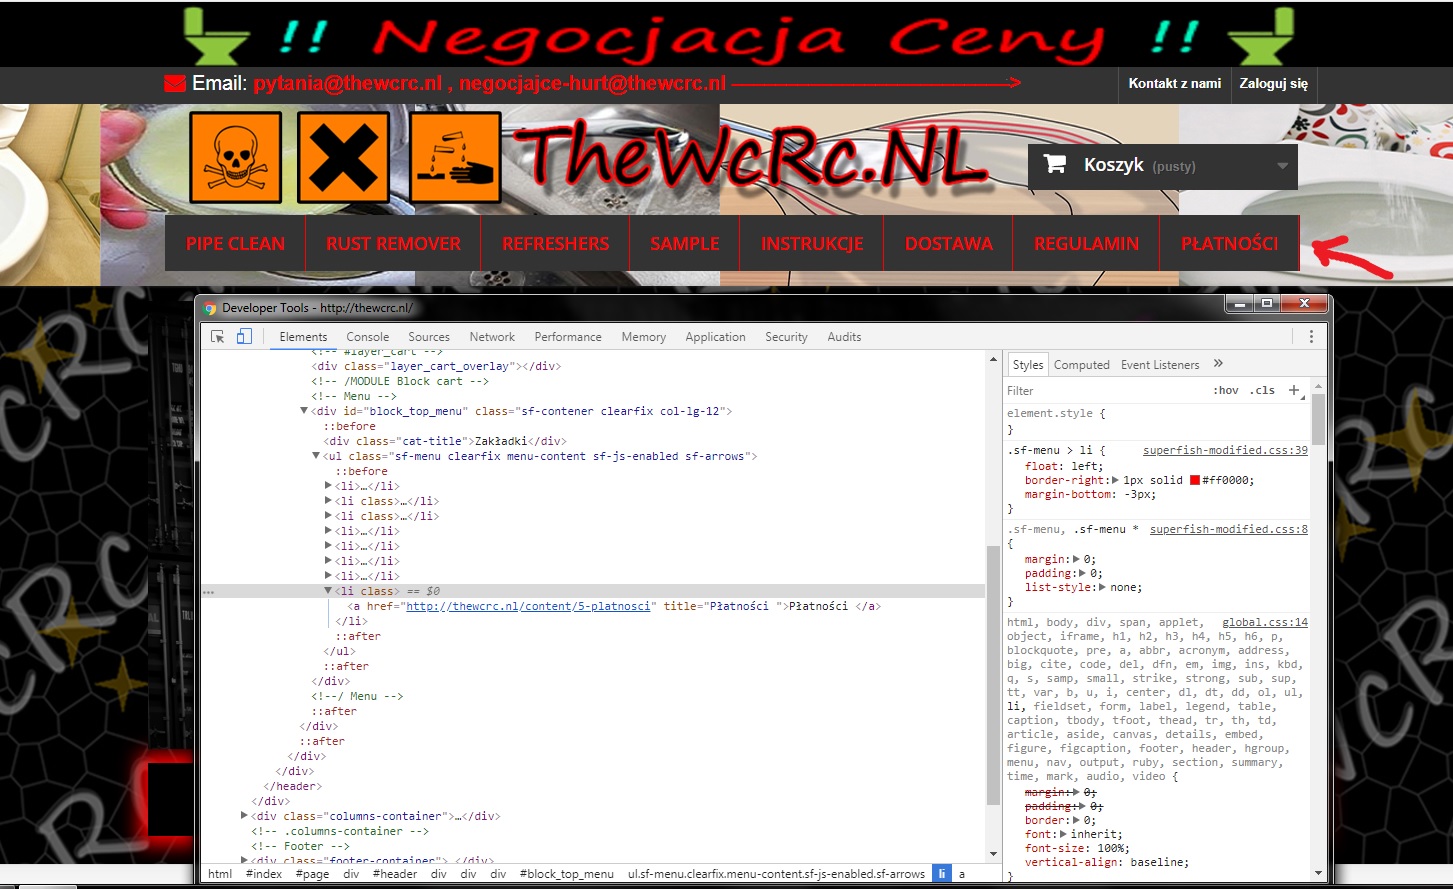Follow the thewcrc.nl/content/5-platnosci href link
Viewport: 1453px width, 889px height.
528,606
